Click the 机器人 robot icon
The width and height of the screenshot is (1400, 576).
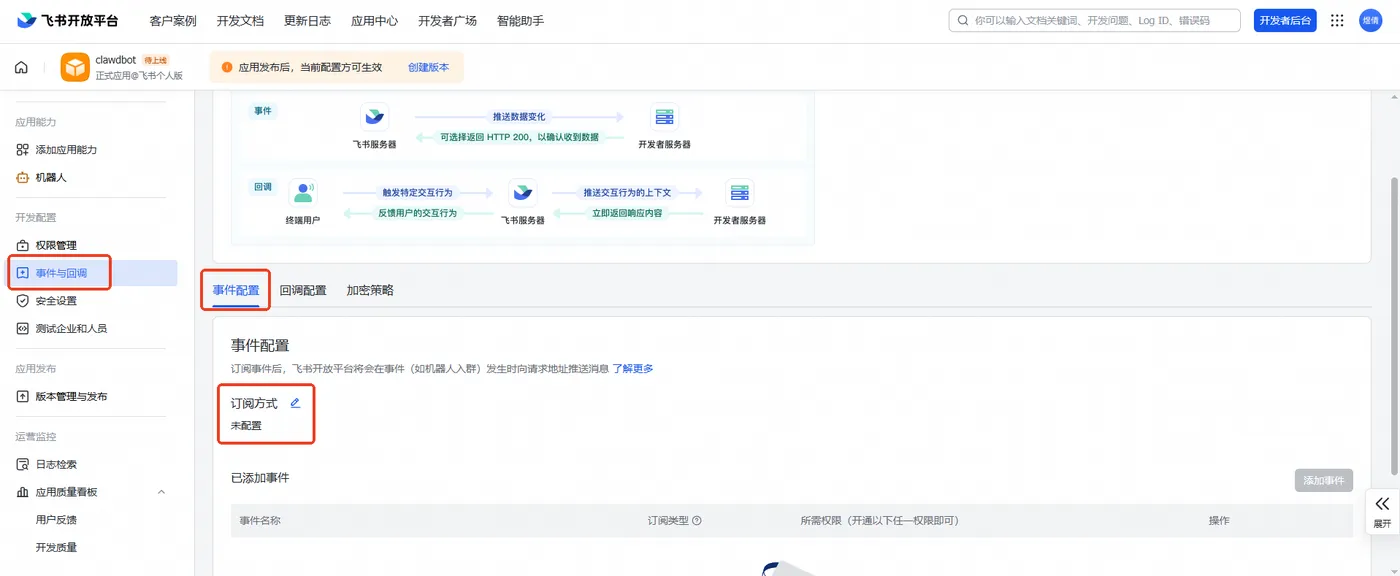click(23, 178)
